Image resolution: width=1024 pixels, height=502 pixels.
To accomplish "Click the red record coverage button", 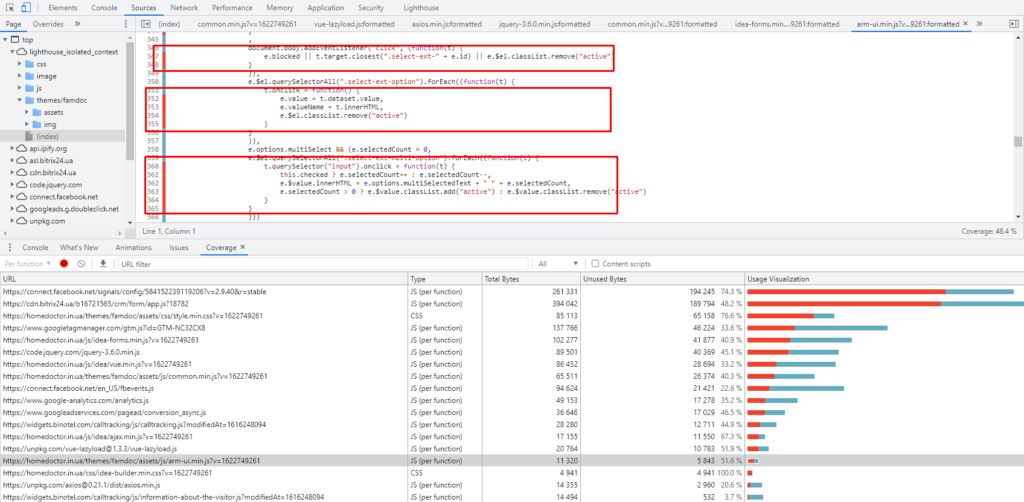I will [64, 264].
